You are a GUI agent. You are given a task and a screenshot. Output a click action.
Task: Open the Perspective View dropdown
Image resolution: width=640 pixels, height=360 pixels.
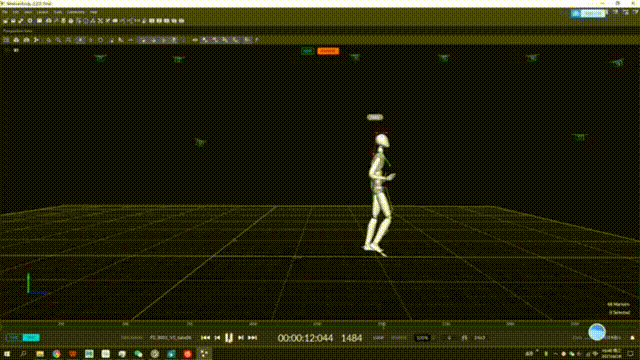[18, 31]
